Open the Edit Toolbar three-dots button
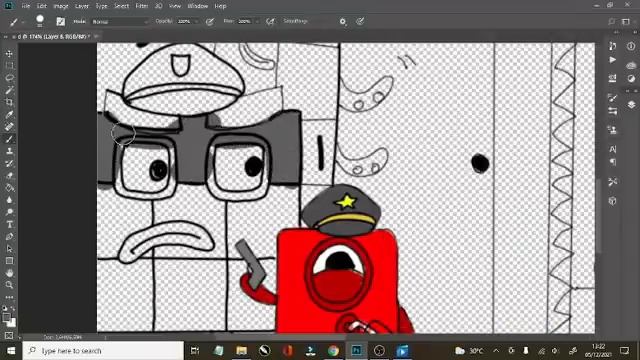Viewport: 640px width, 360px height. click(9, 297)
